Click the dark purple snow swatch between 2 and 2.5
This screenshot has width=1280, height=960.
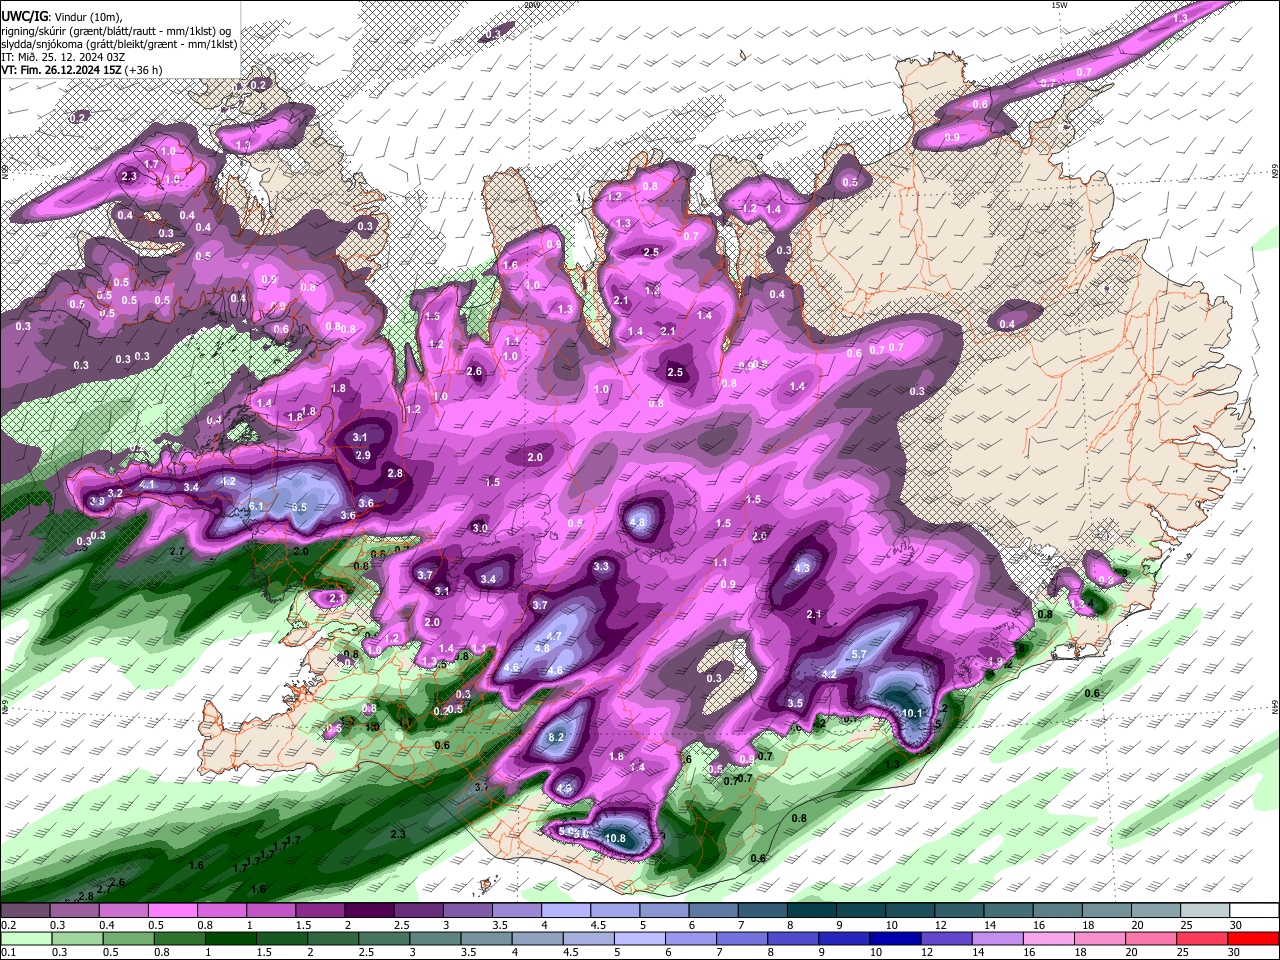coord(368,910)
